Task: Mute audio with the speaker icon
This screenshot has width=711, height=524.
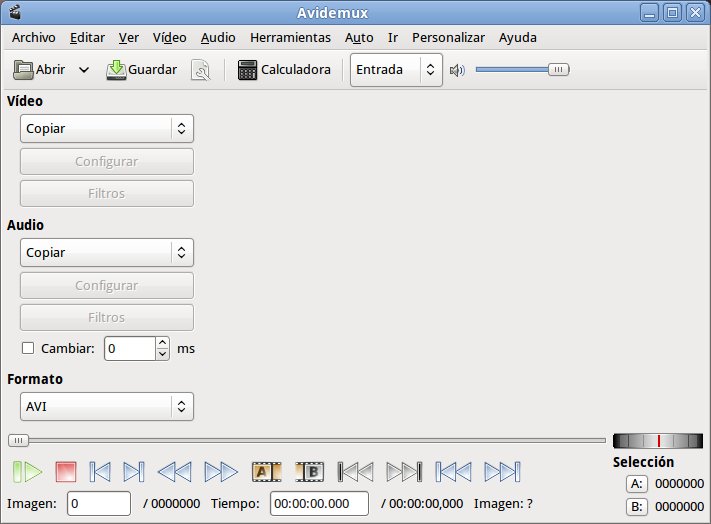Action: [457, 70]
